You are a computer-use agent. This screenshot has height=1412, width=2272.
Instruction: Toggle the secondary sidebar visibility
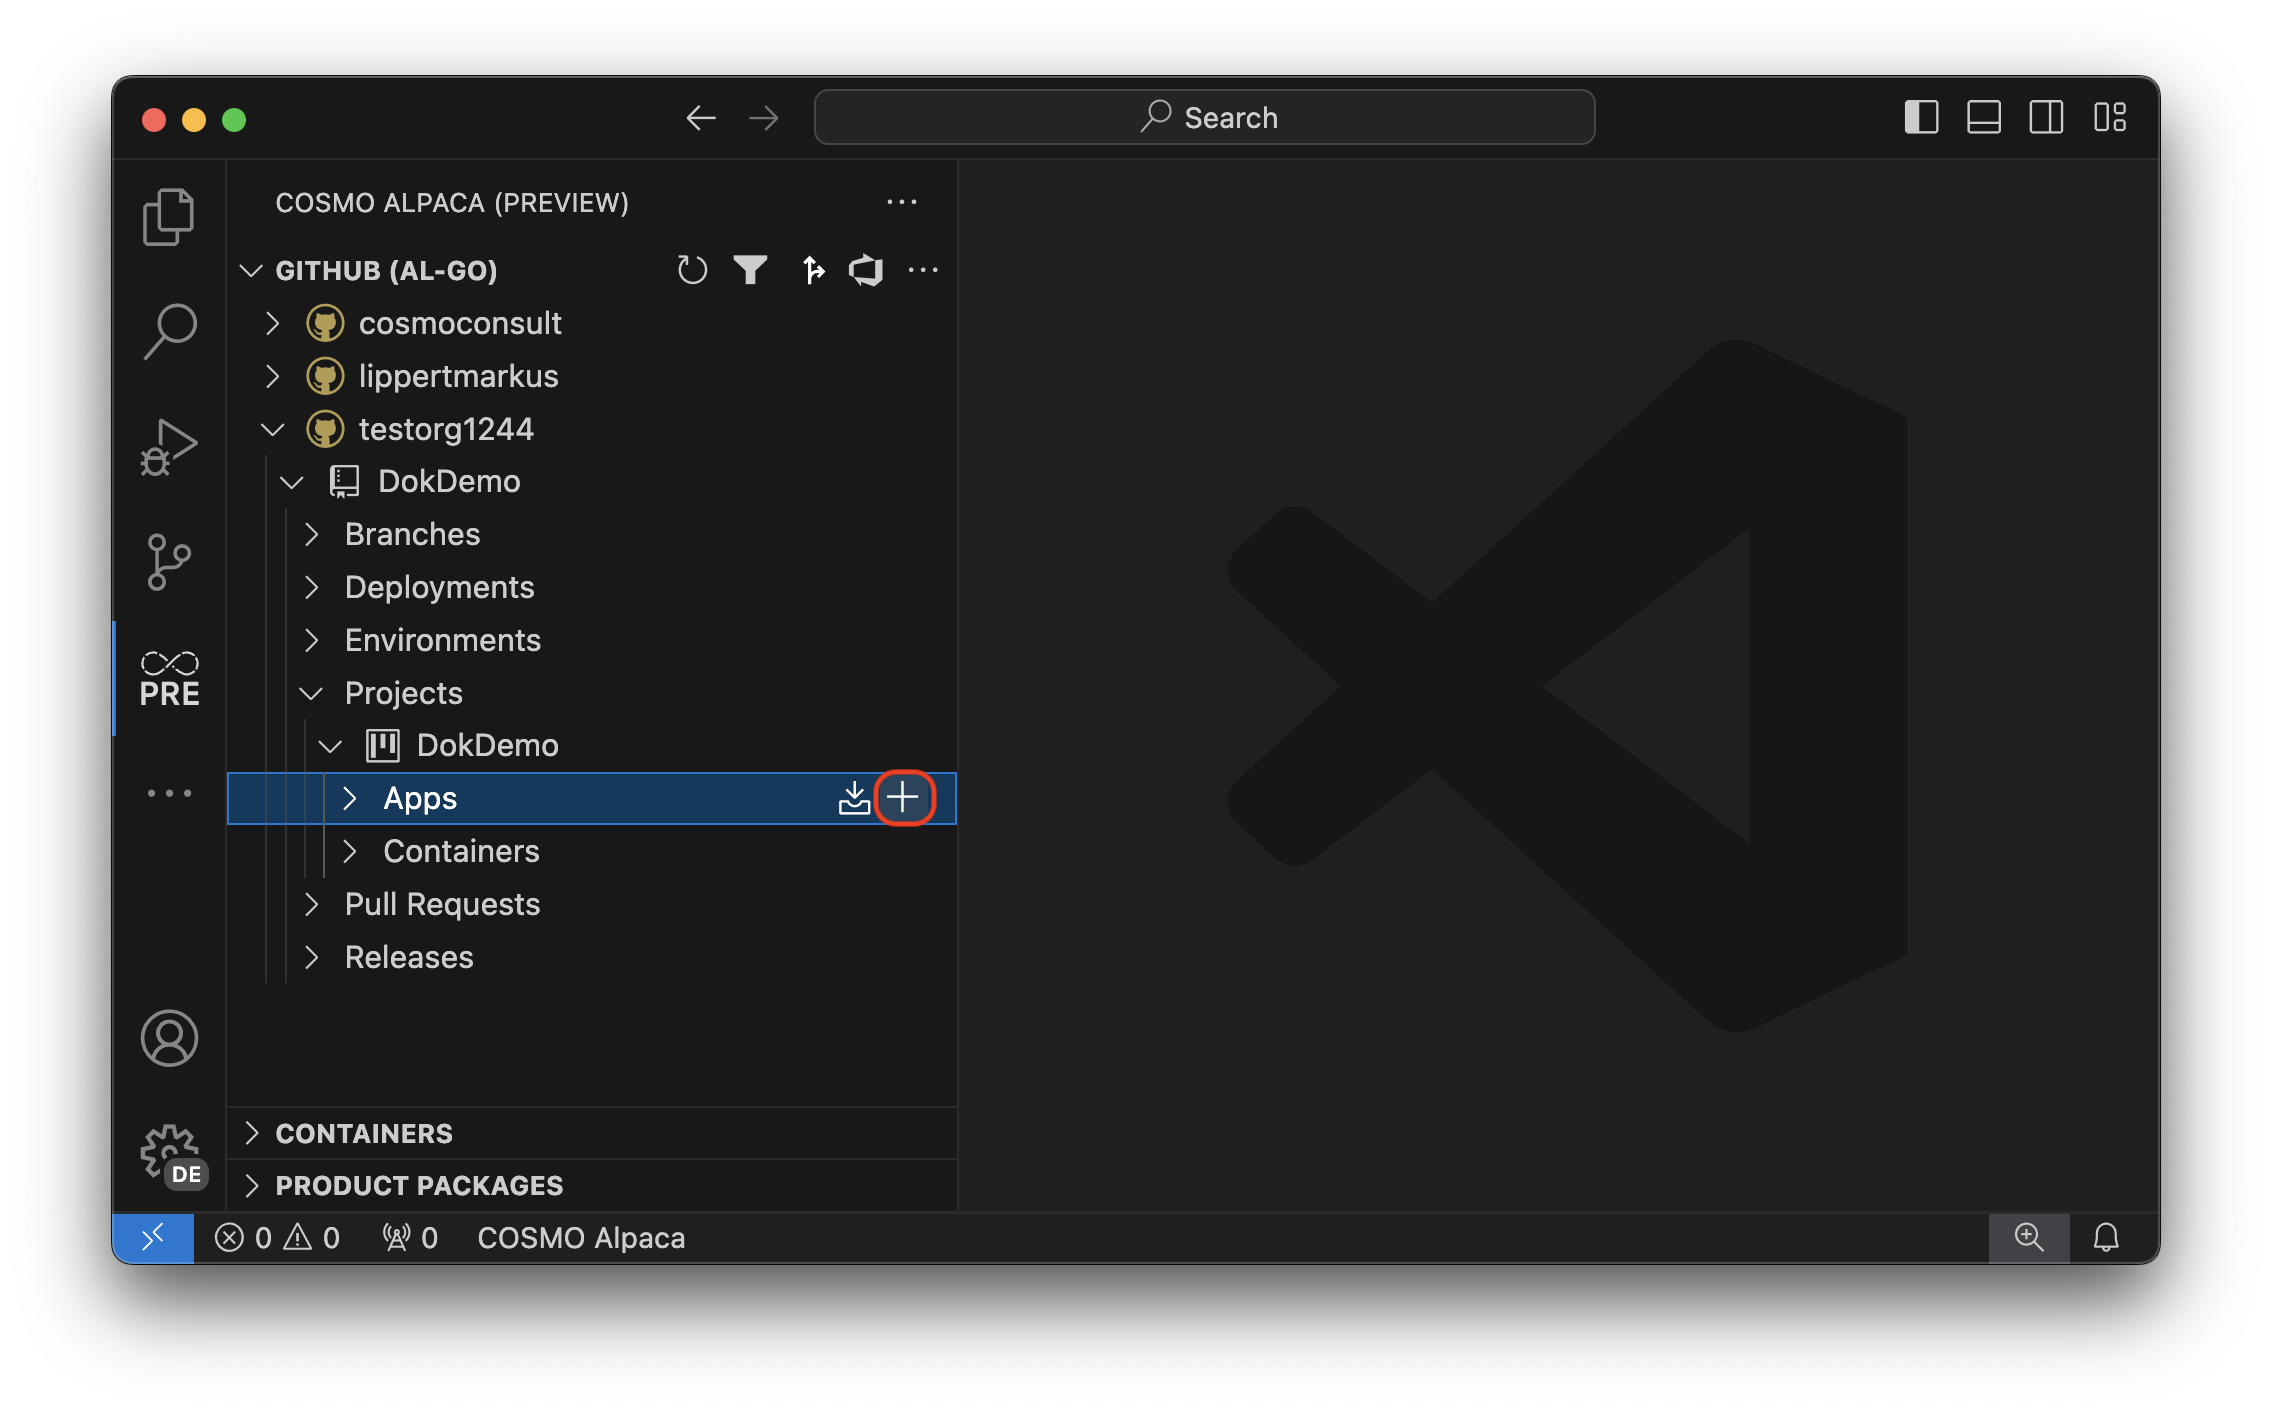tap(2046, 117)
